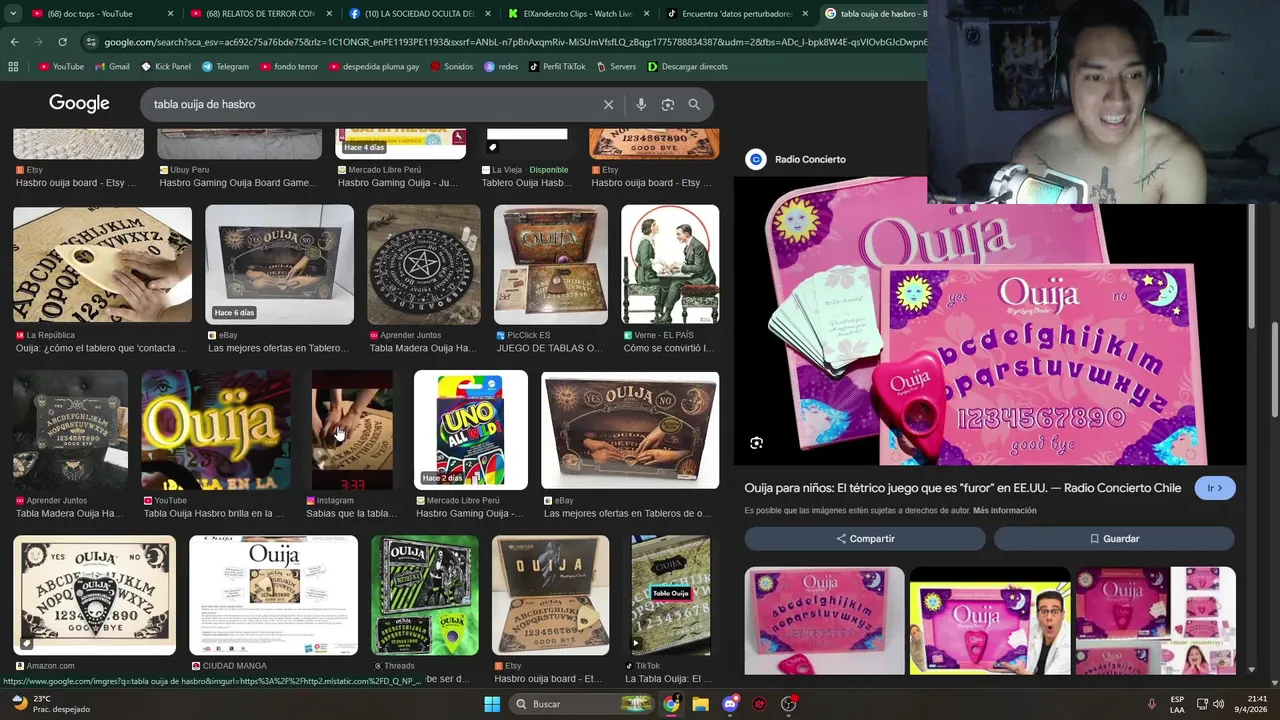Start a voice search with the microphone
The width and height of the screenshot is (1280, 720).
pos(641,104)
